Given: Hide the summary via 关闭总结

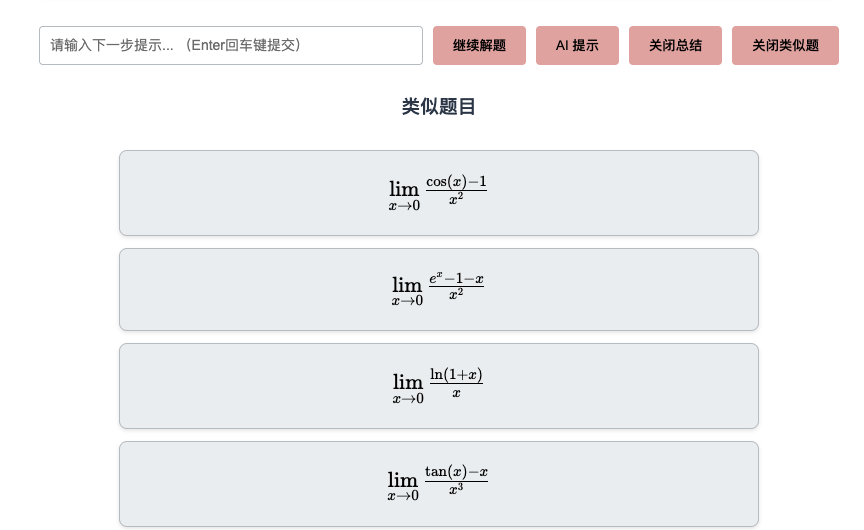Looking at the screenshot, I should pos(675,45).
